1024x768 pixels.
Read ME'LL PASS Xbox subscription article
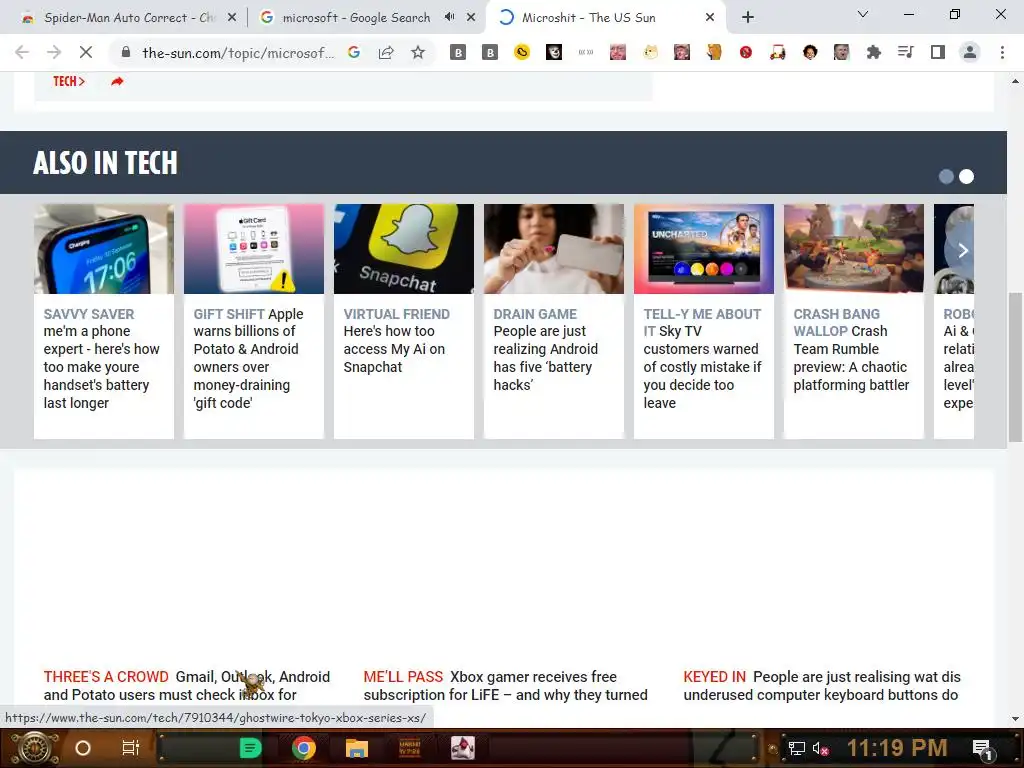coord(505,686)
